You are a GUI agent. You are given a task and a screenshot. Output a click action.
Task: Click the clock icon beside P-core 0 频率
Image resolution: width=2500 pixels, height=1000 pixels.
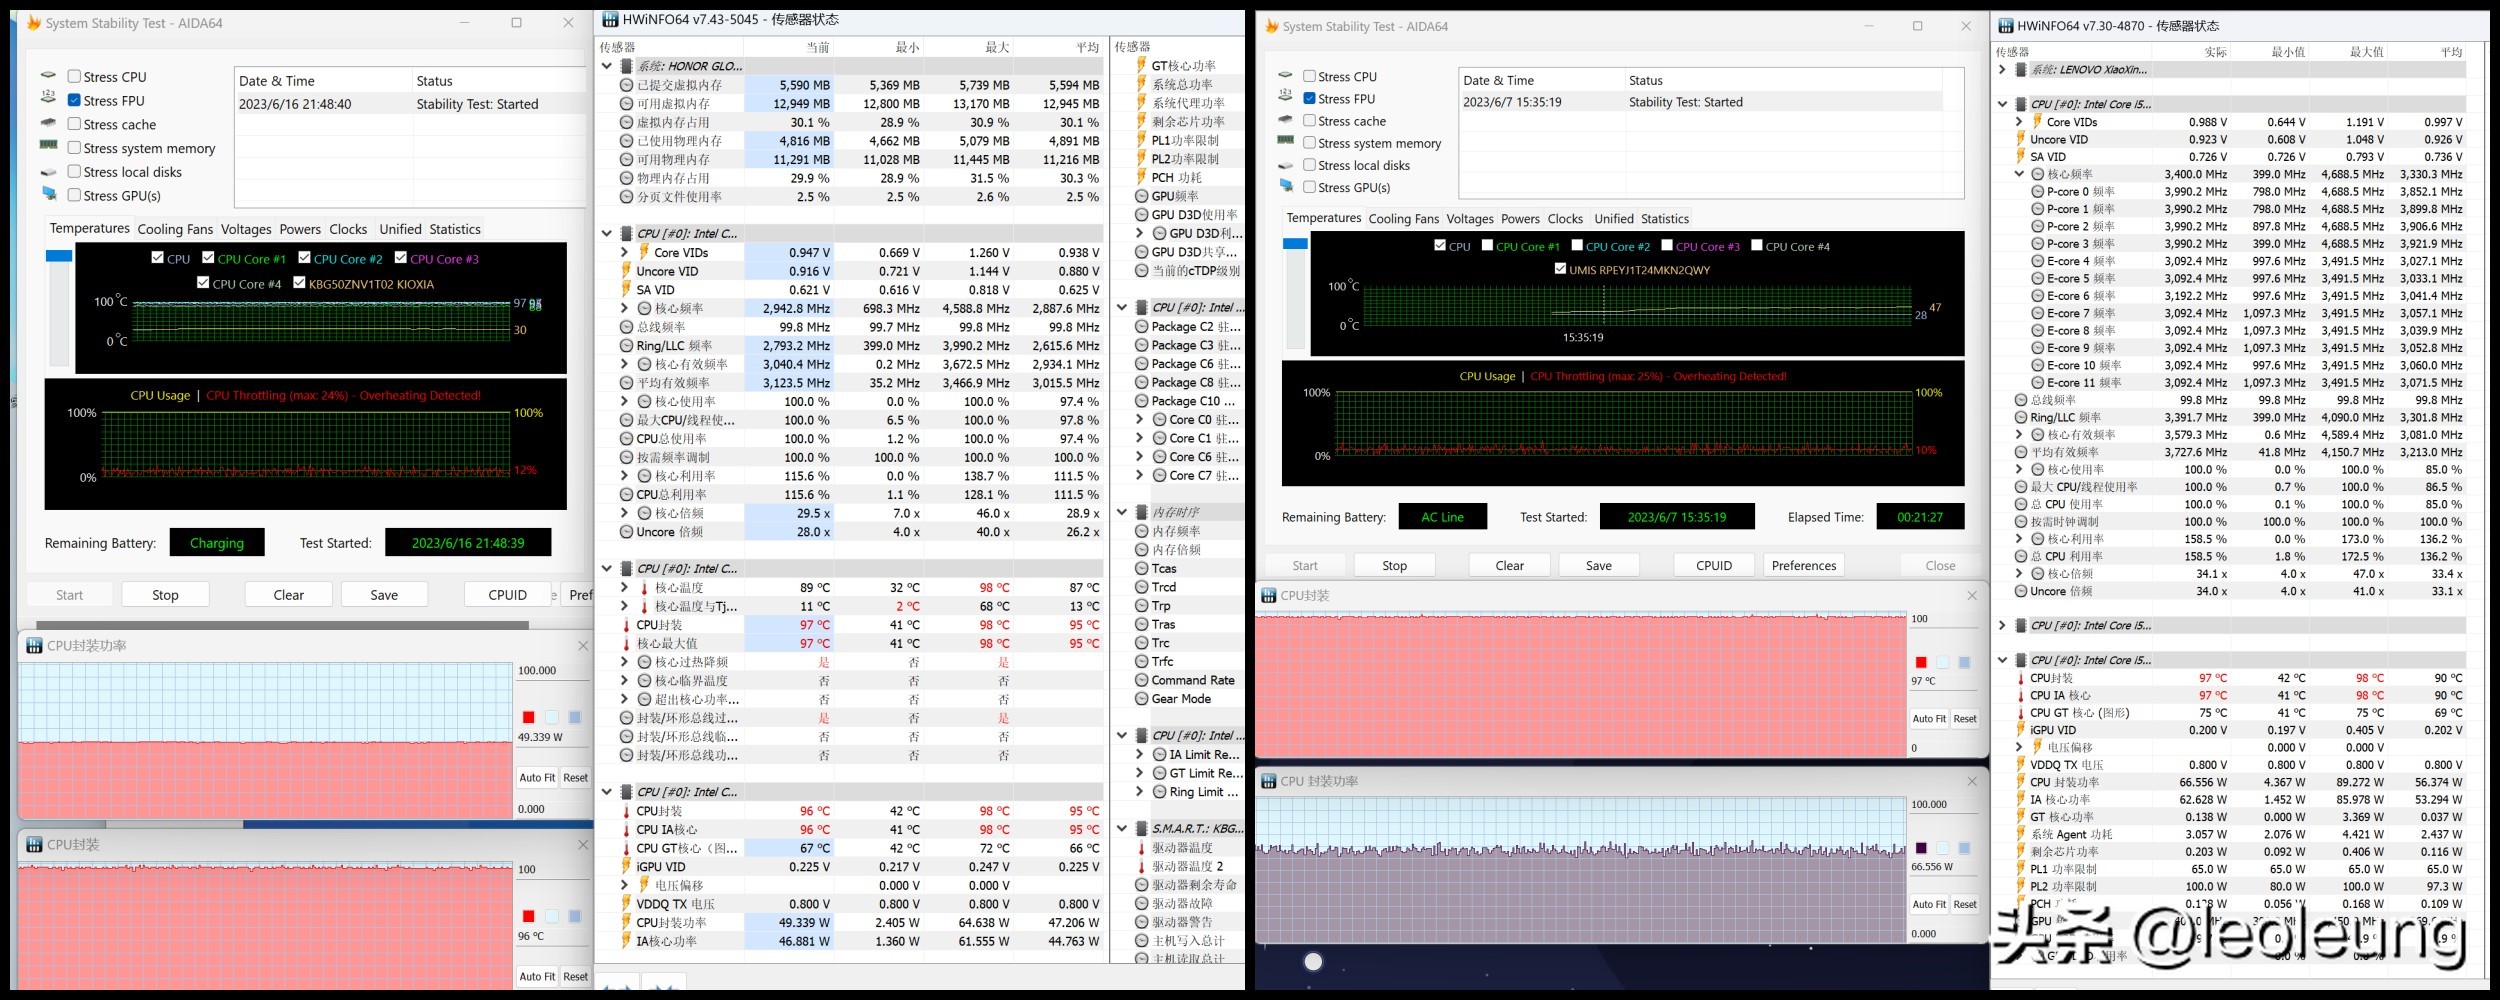point(2037,192)
